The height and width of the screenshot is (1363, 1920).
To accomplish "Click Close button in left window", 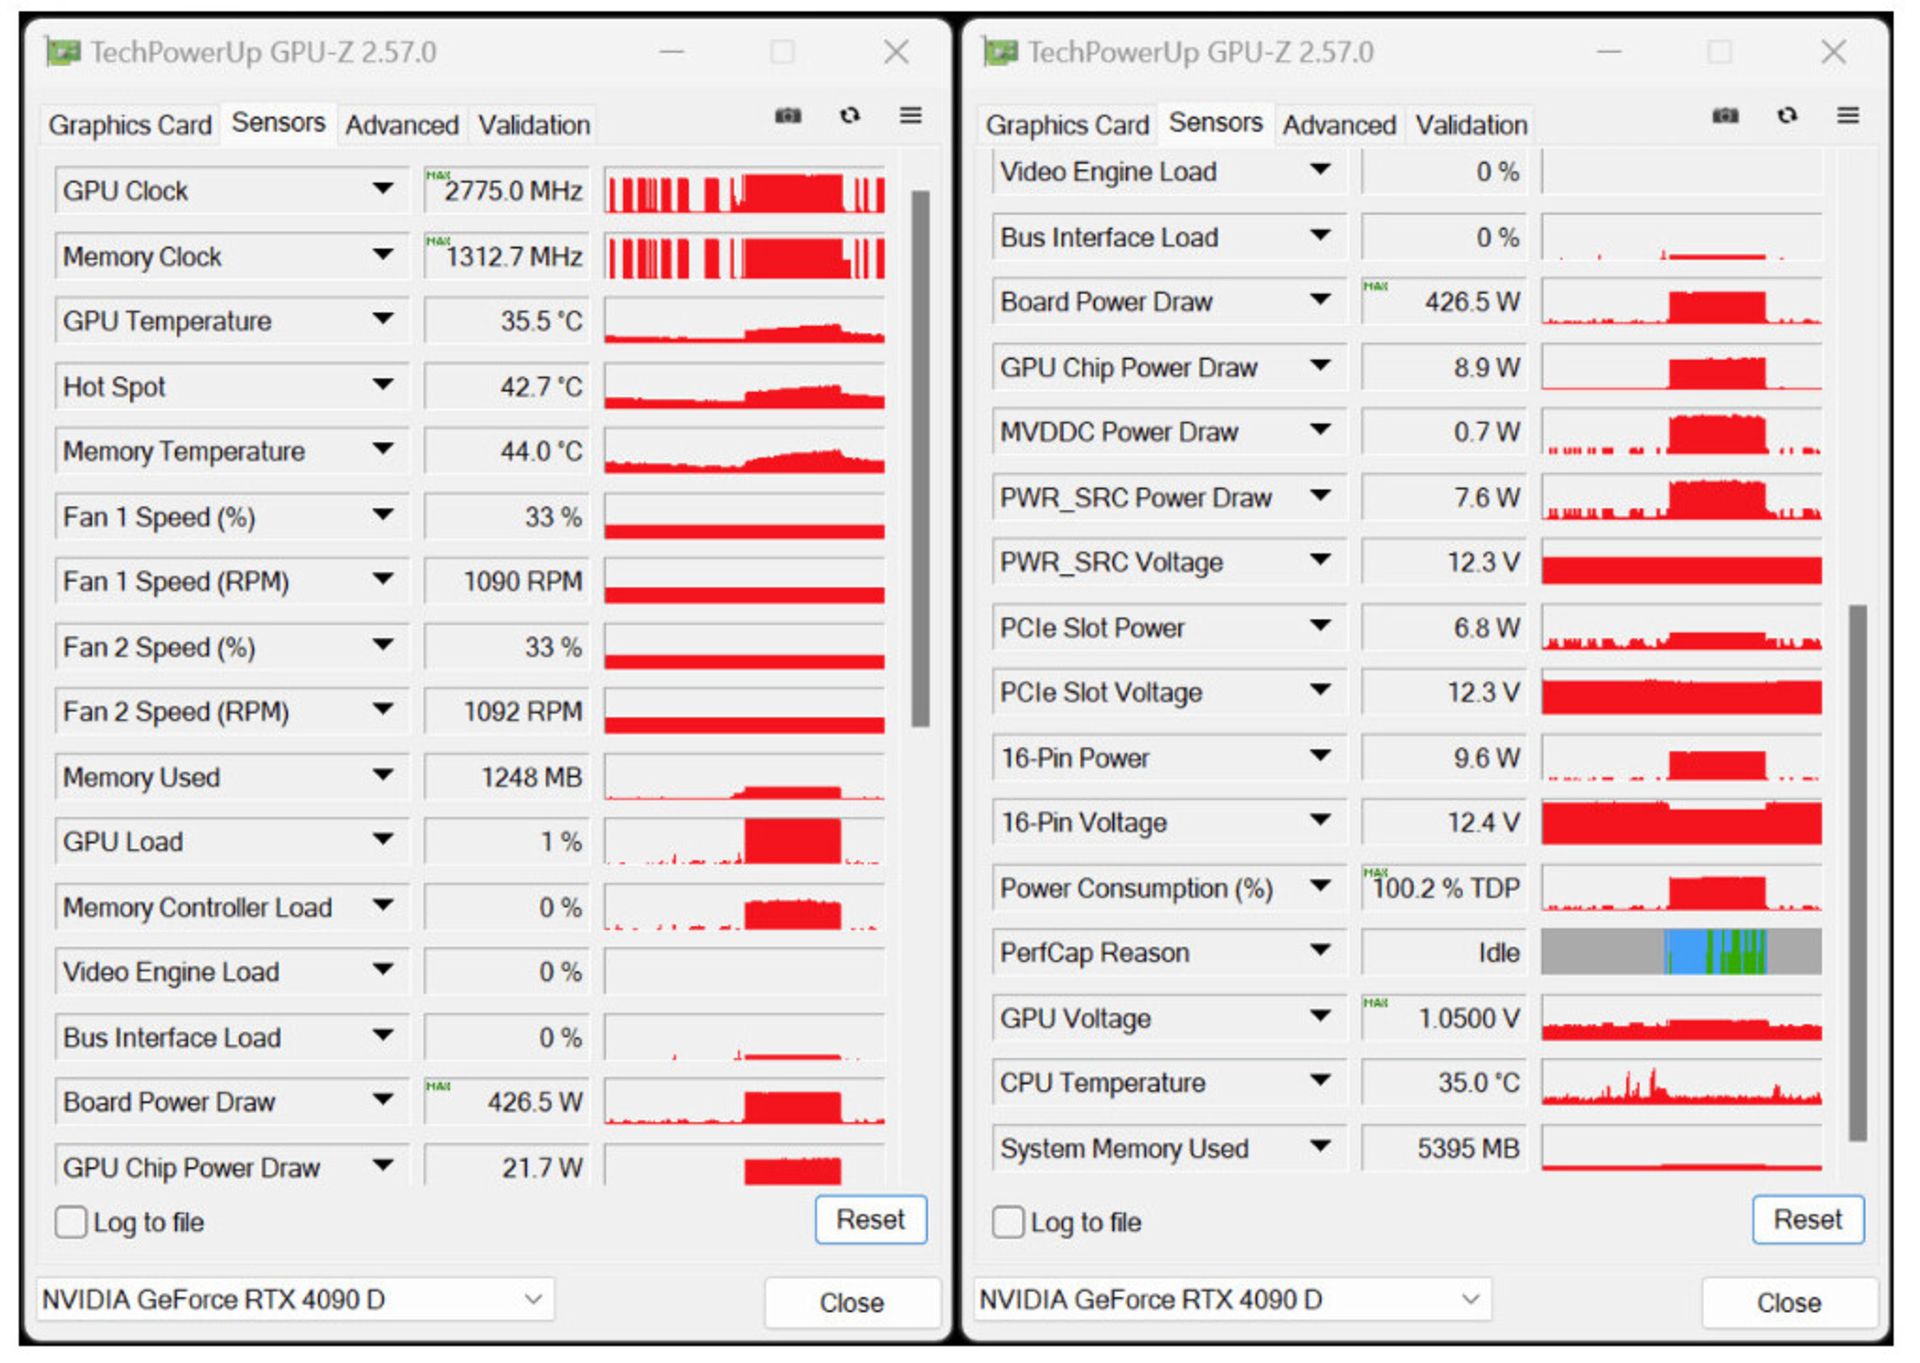I will click(852, 1302).
